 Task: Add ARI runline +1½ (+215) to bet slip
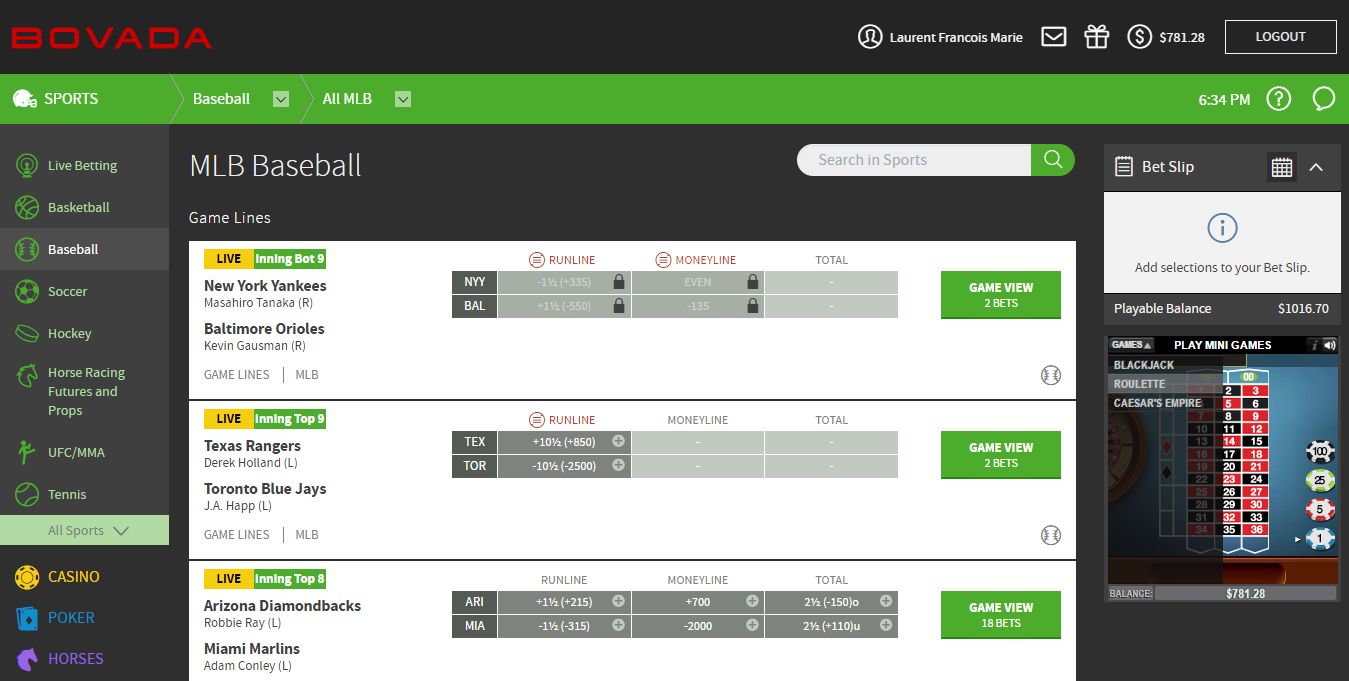pyautogui.click(x=564, y=602)
